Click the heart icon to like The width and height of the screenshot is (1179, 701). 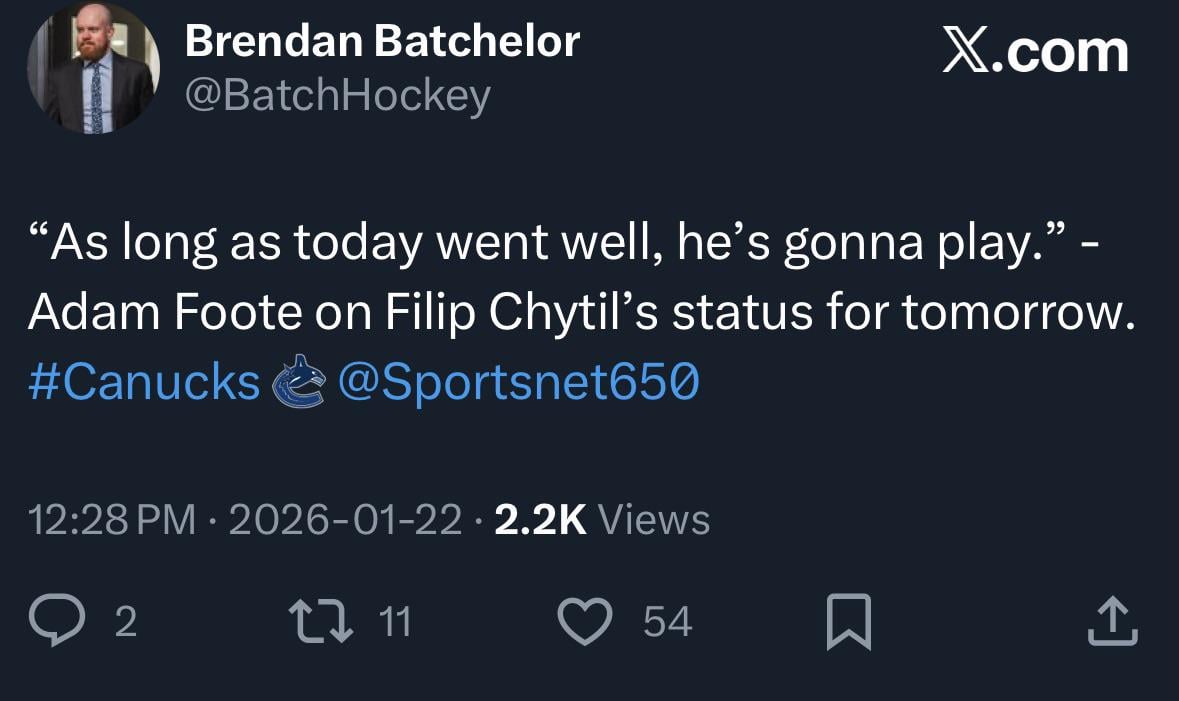coord(586,621)
